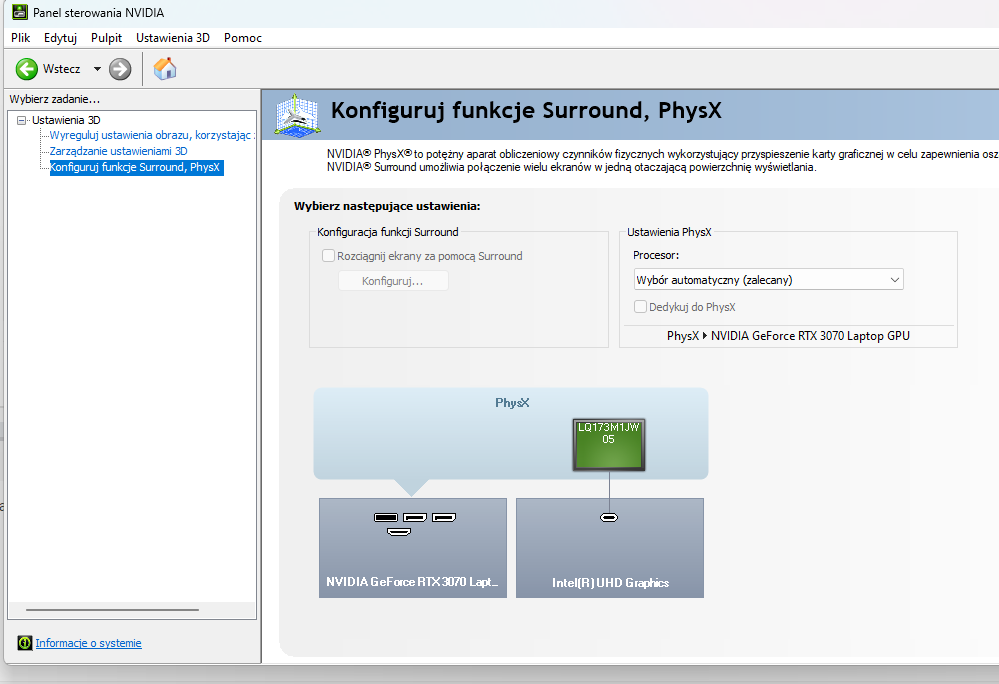Image resolution: width=999 pixels, height=684 pixels.
Task: Open the home page house icon
Action: click(x=165, y=69)
